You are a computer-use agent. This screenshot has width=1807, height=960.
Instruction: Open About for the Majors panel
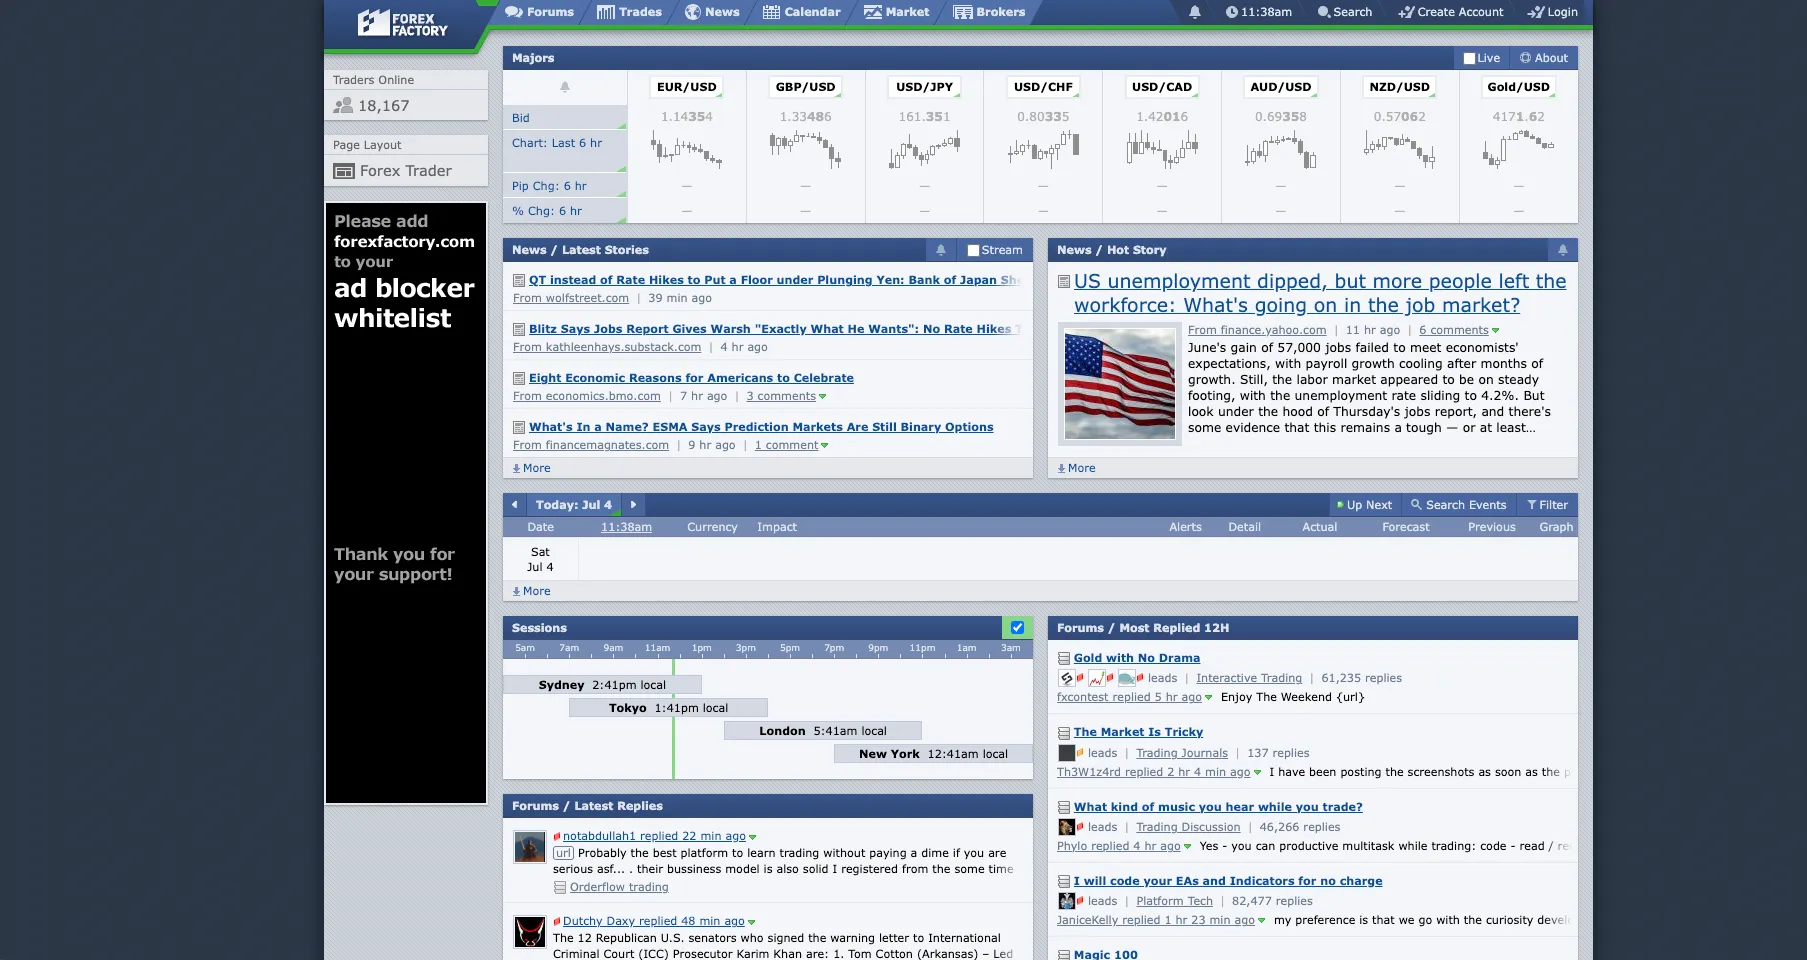(x=1544, y=58)
